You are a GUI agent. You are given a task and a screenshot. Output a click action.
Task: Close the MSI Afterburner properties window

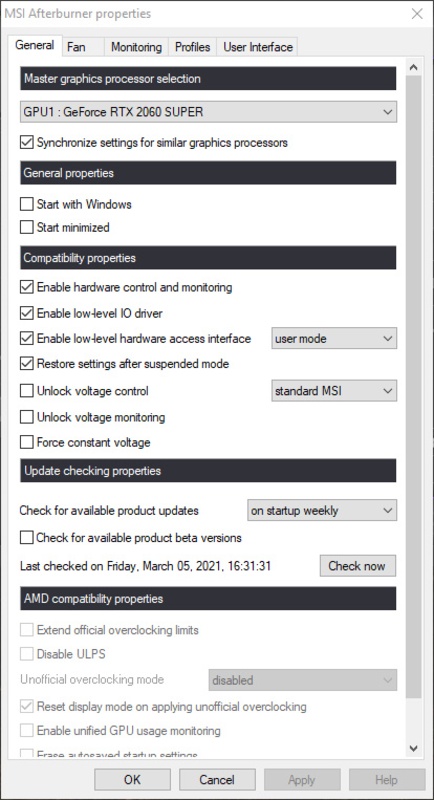pos(417,14)
